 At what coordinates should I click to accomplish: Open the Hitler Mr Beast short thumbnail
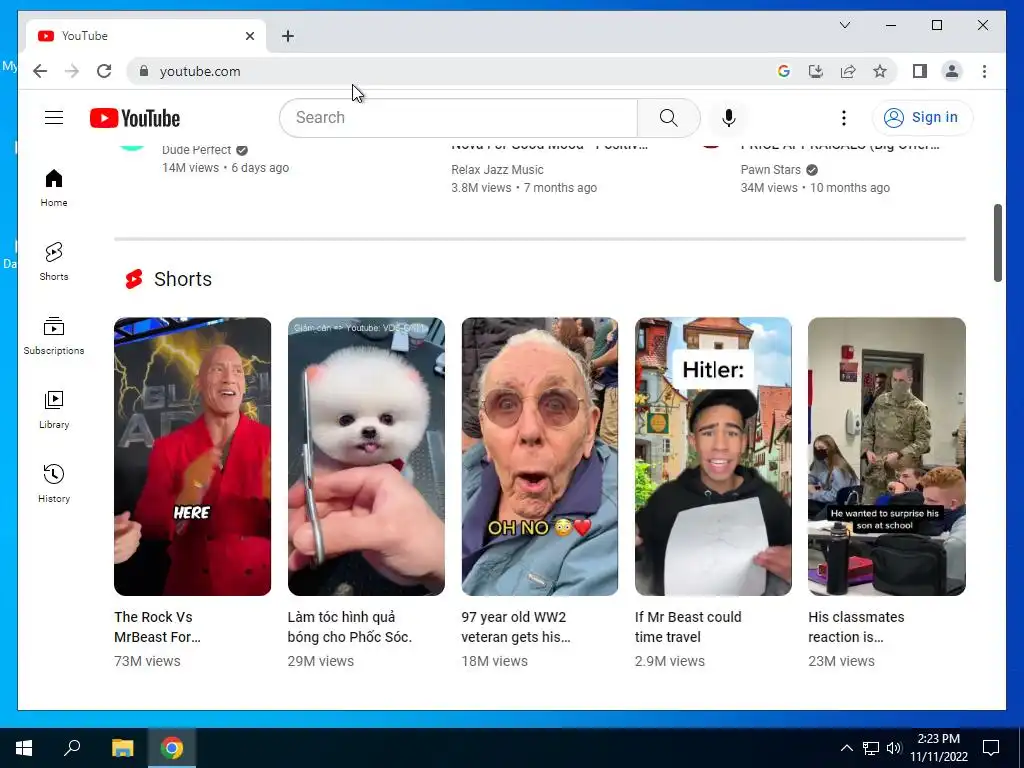coord(713,456)
